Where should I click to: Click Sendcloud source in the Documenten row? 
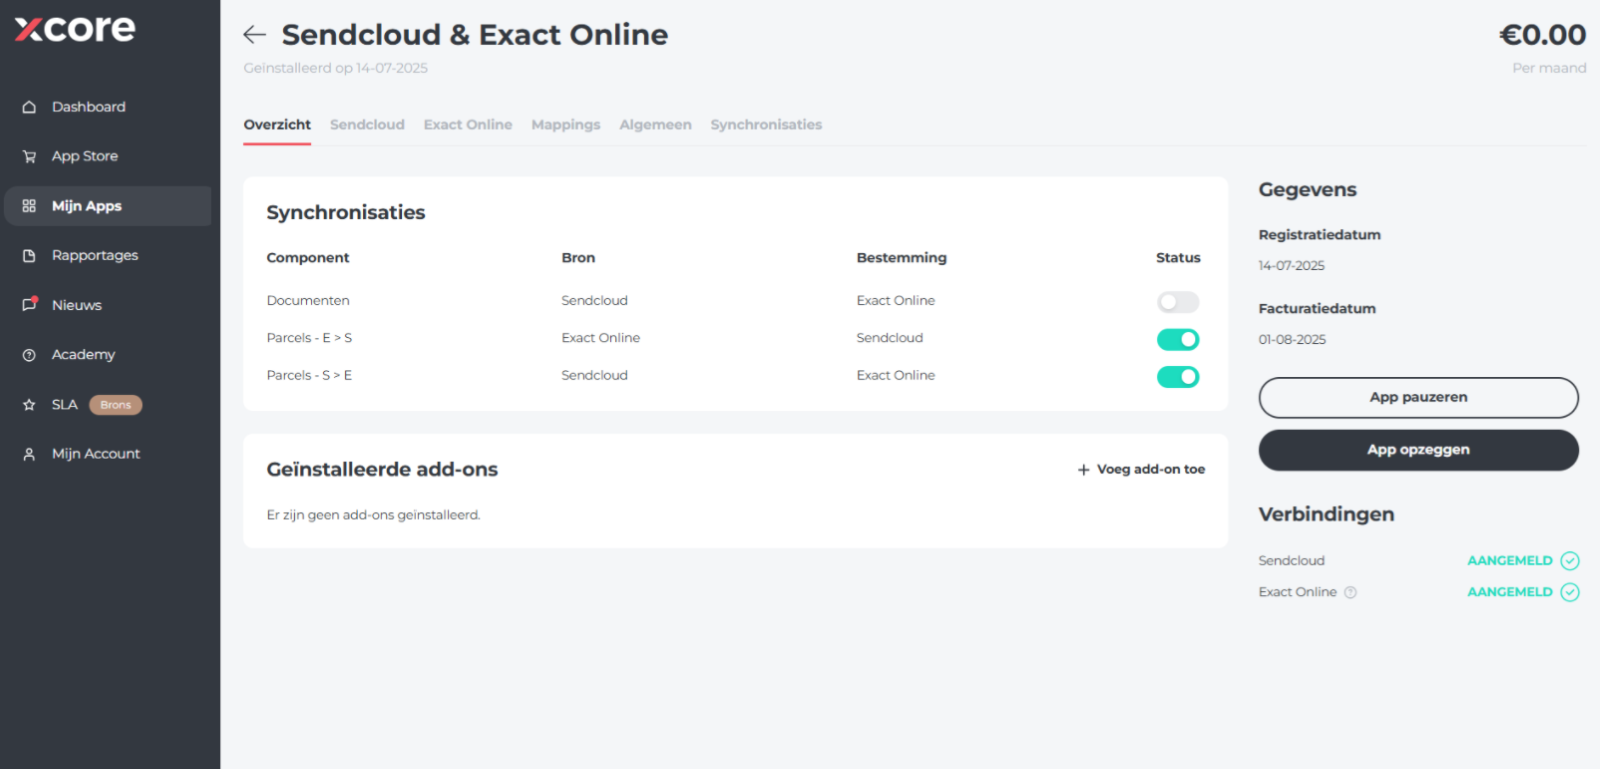coord(595,301)
